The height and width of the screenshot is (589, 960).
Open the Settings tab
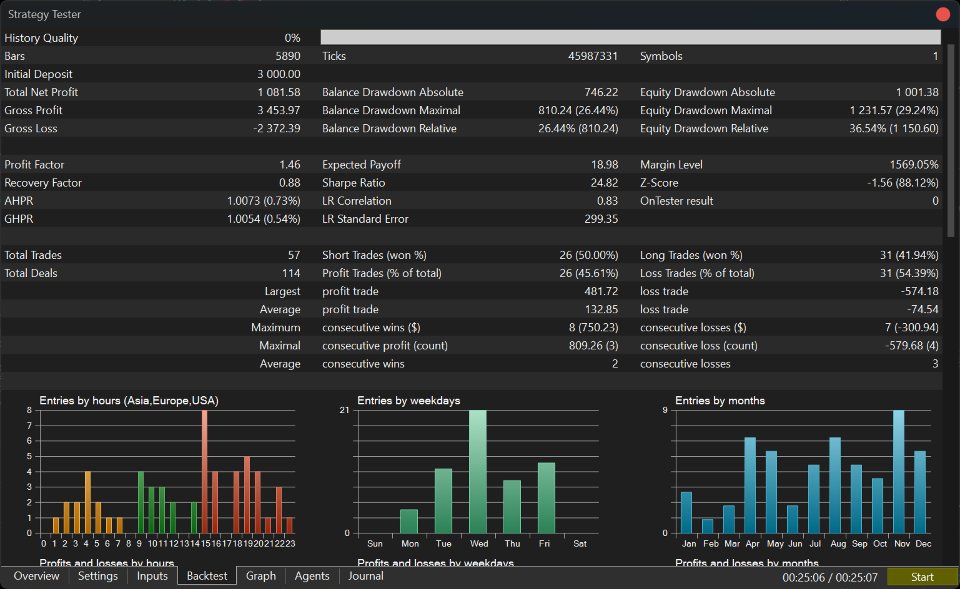pos(97,576)
